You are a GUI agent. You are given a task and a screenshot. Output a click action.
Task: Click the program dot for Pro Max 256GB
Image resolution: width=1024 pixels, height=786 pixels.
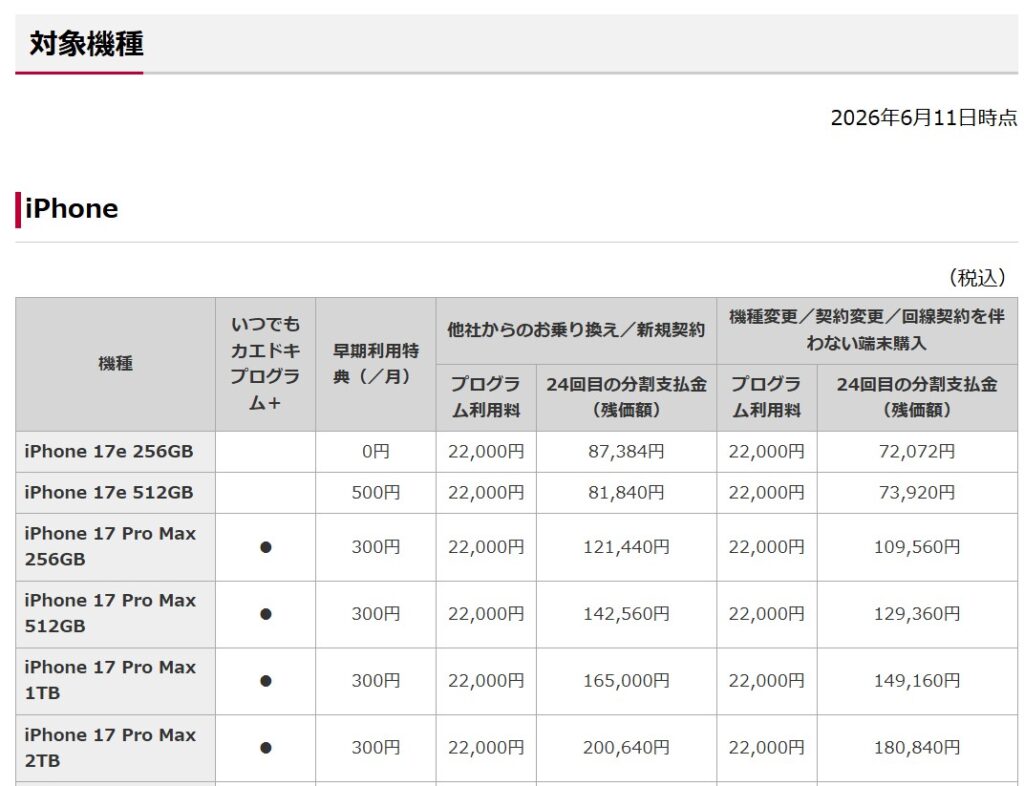click(x=266, y=548)
